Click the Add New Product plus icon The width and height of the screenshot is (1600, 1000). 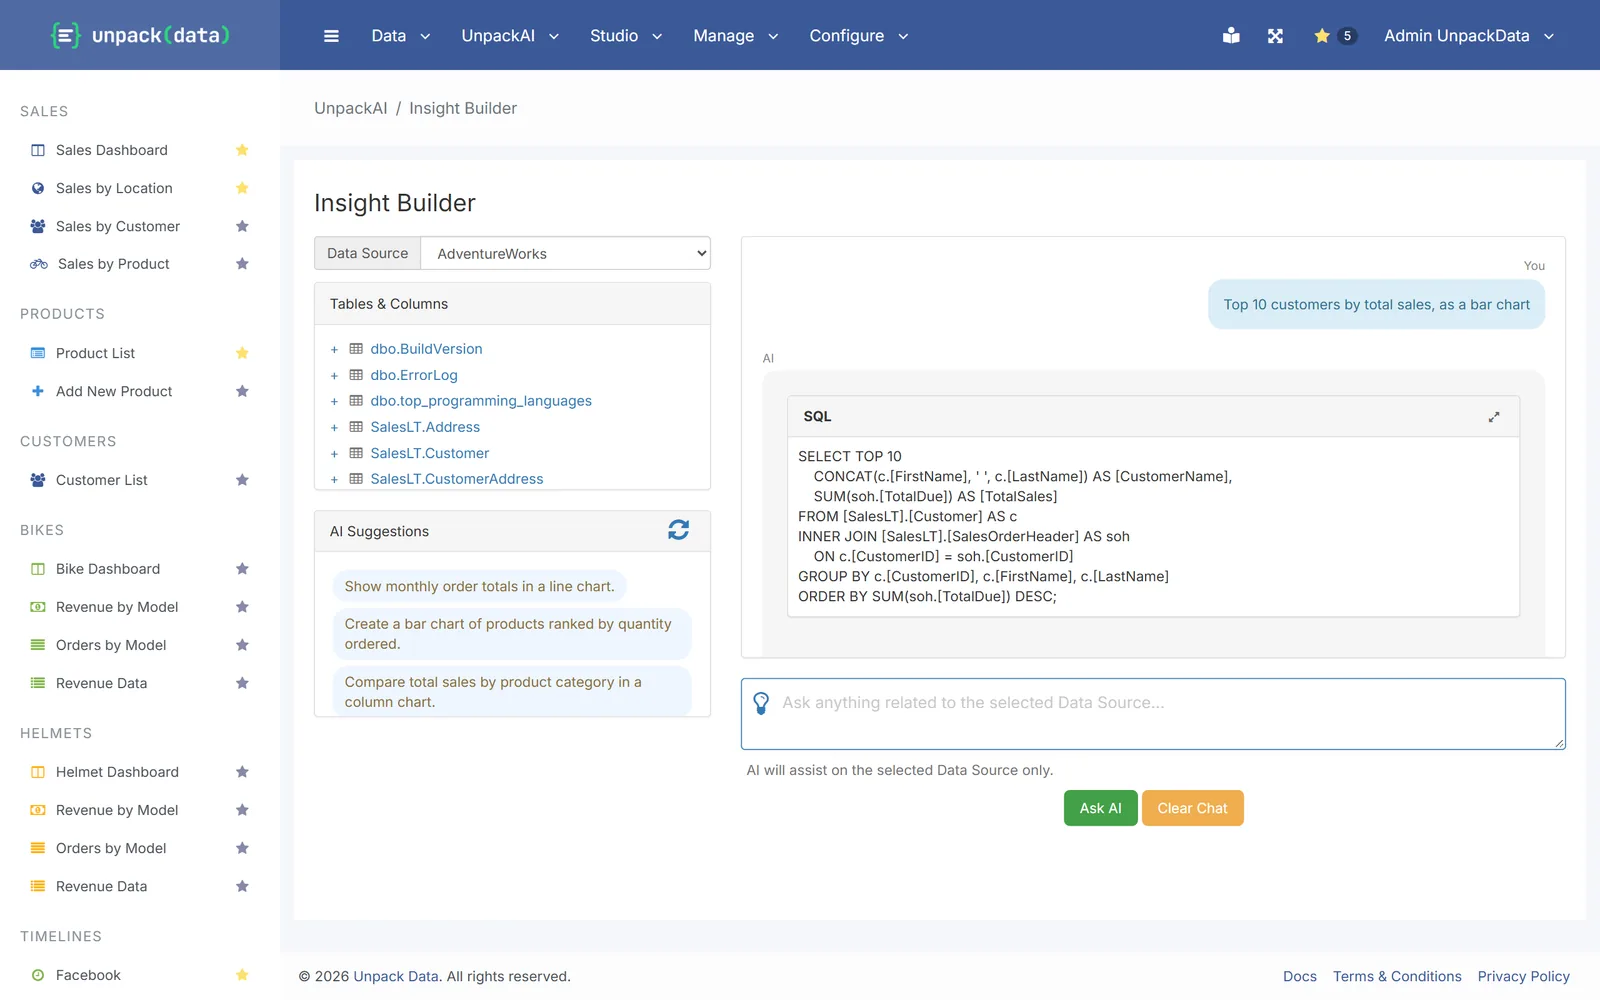[x=38, y=391]
